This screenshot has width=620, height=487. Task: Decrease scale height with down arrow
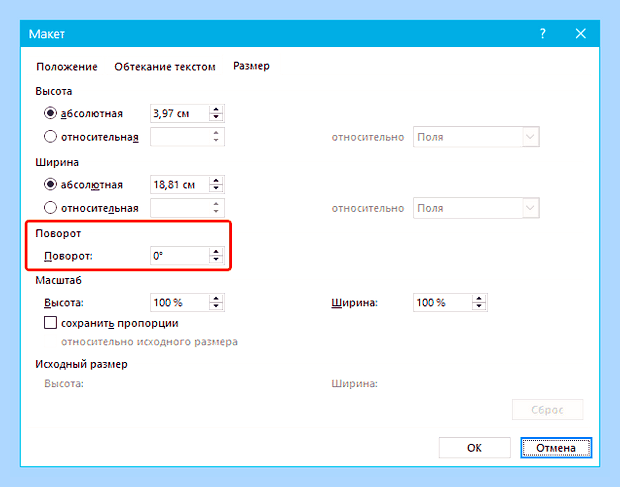click(216, 306)
